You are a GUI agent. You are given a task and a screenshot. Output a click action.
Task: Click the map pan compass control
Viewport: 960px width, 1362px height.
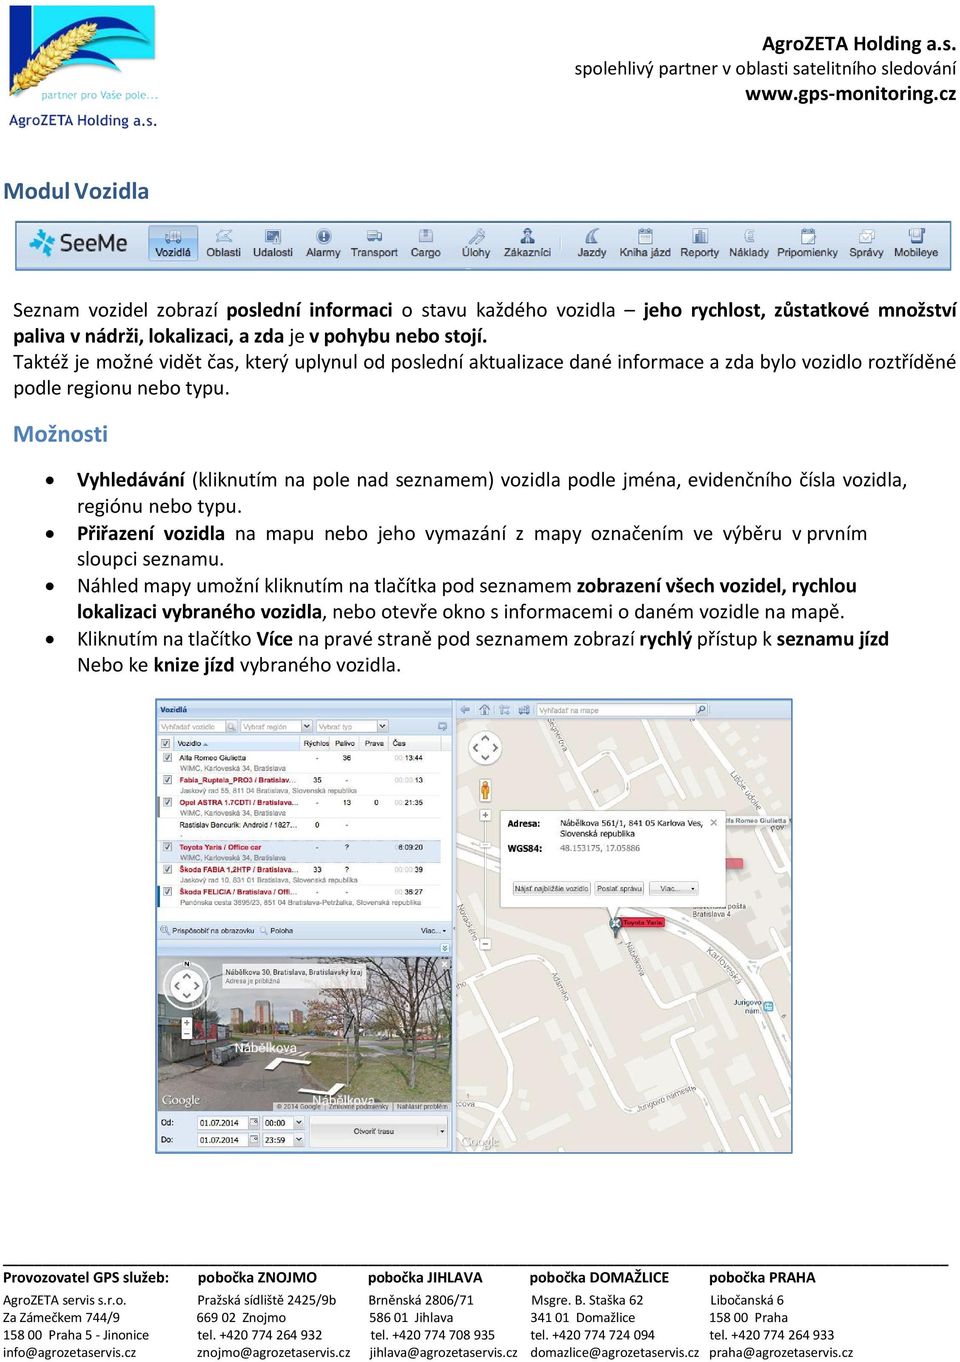point(485,747)
